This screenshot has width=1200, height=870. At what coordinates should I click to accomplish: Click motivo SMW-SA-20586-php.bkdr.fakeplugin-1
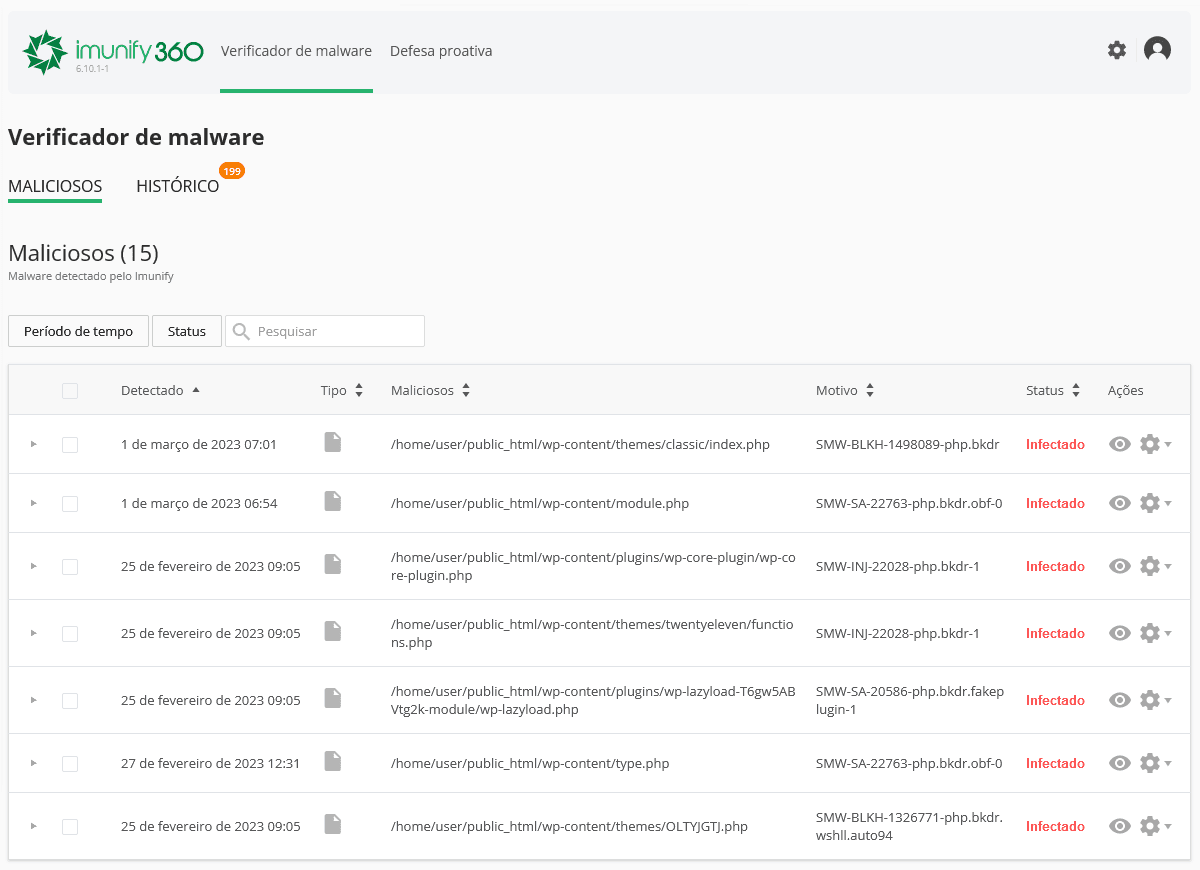click(910, 700)
